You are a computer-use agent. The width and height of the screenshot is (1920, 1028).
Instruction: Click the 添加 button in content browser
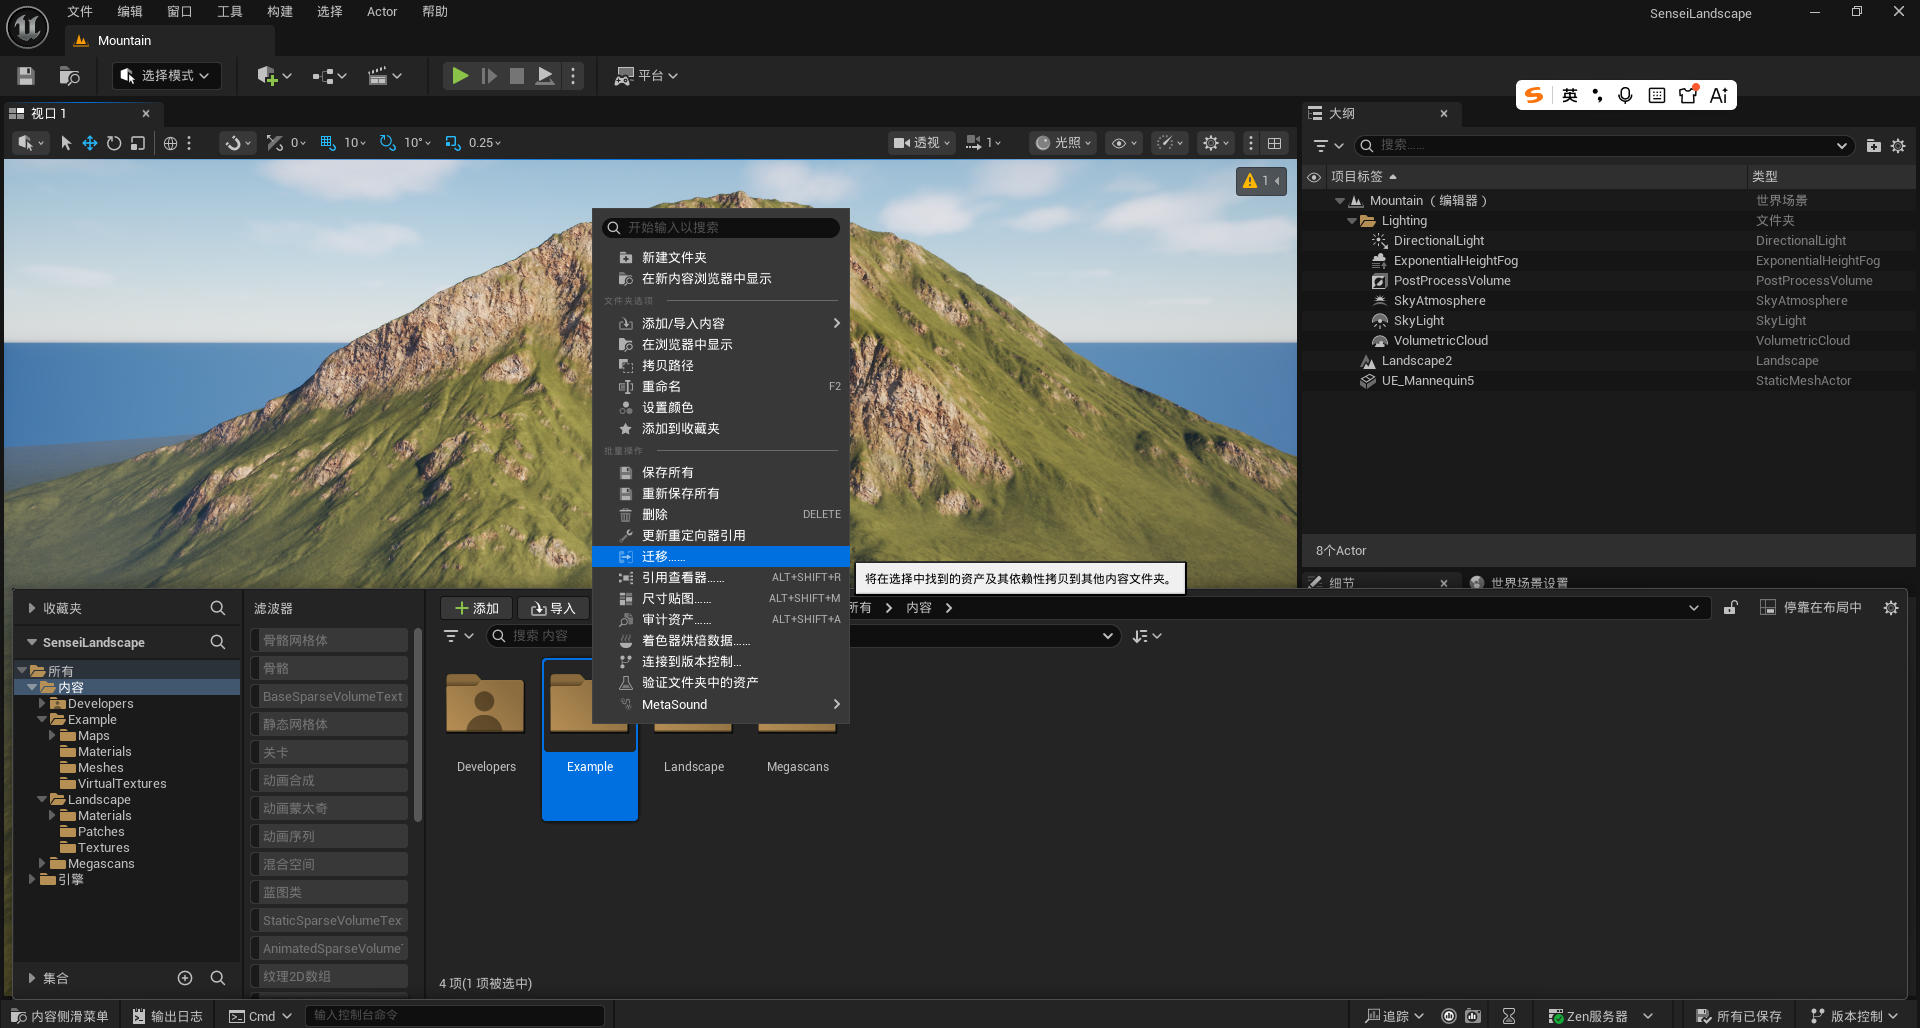coord(477,608)
